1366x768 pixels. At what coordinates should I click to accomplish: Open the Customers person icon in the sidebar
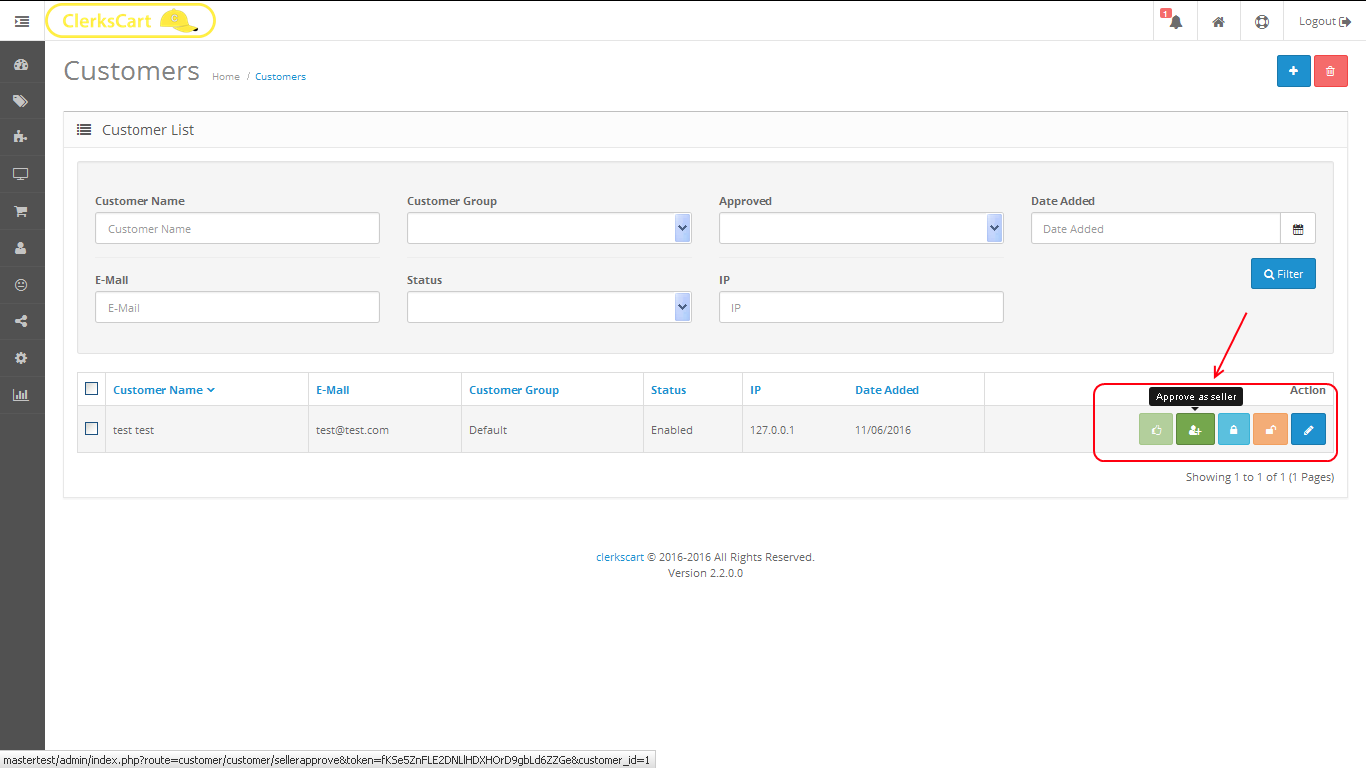click(21, 248)
